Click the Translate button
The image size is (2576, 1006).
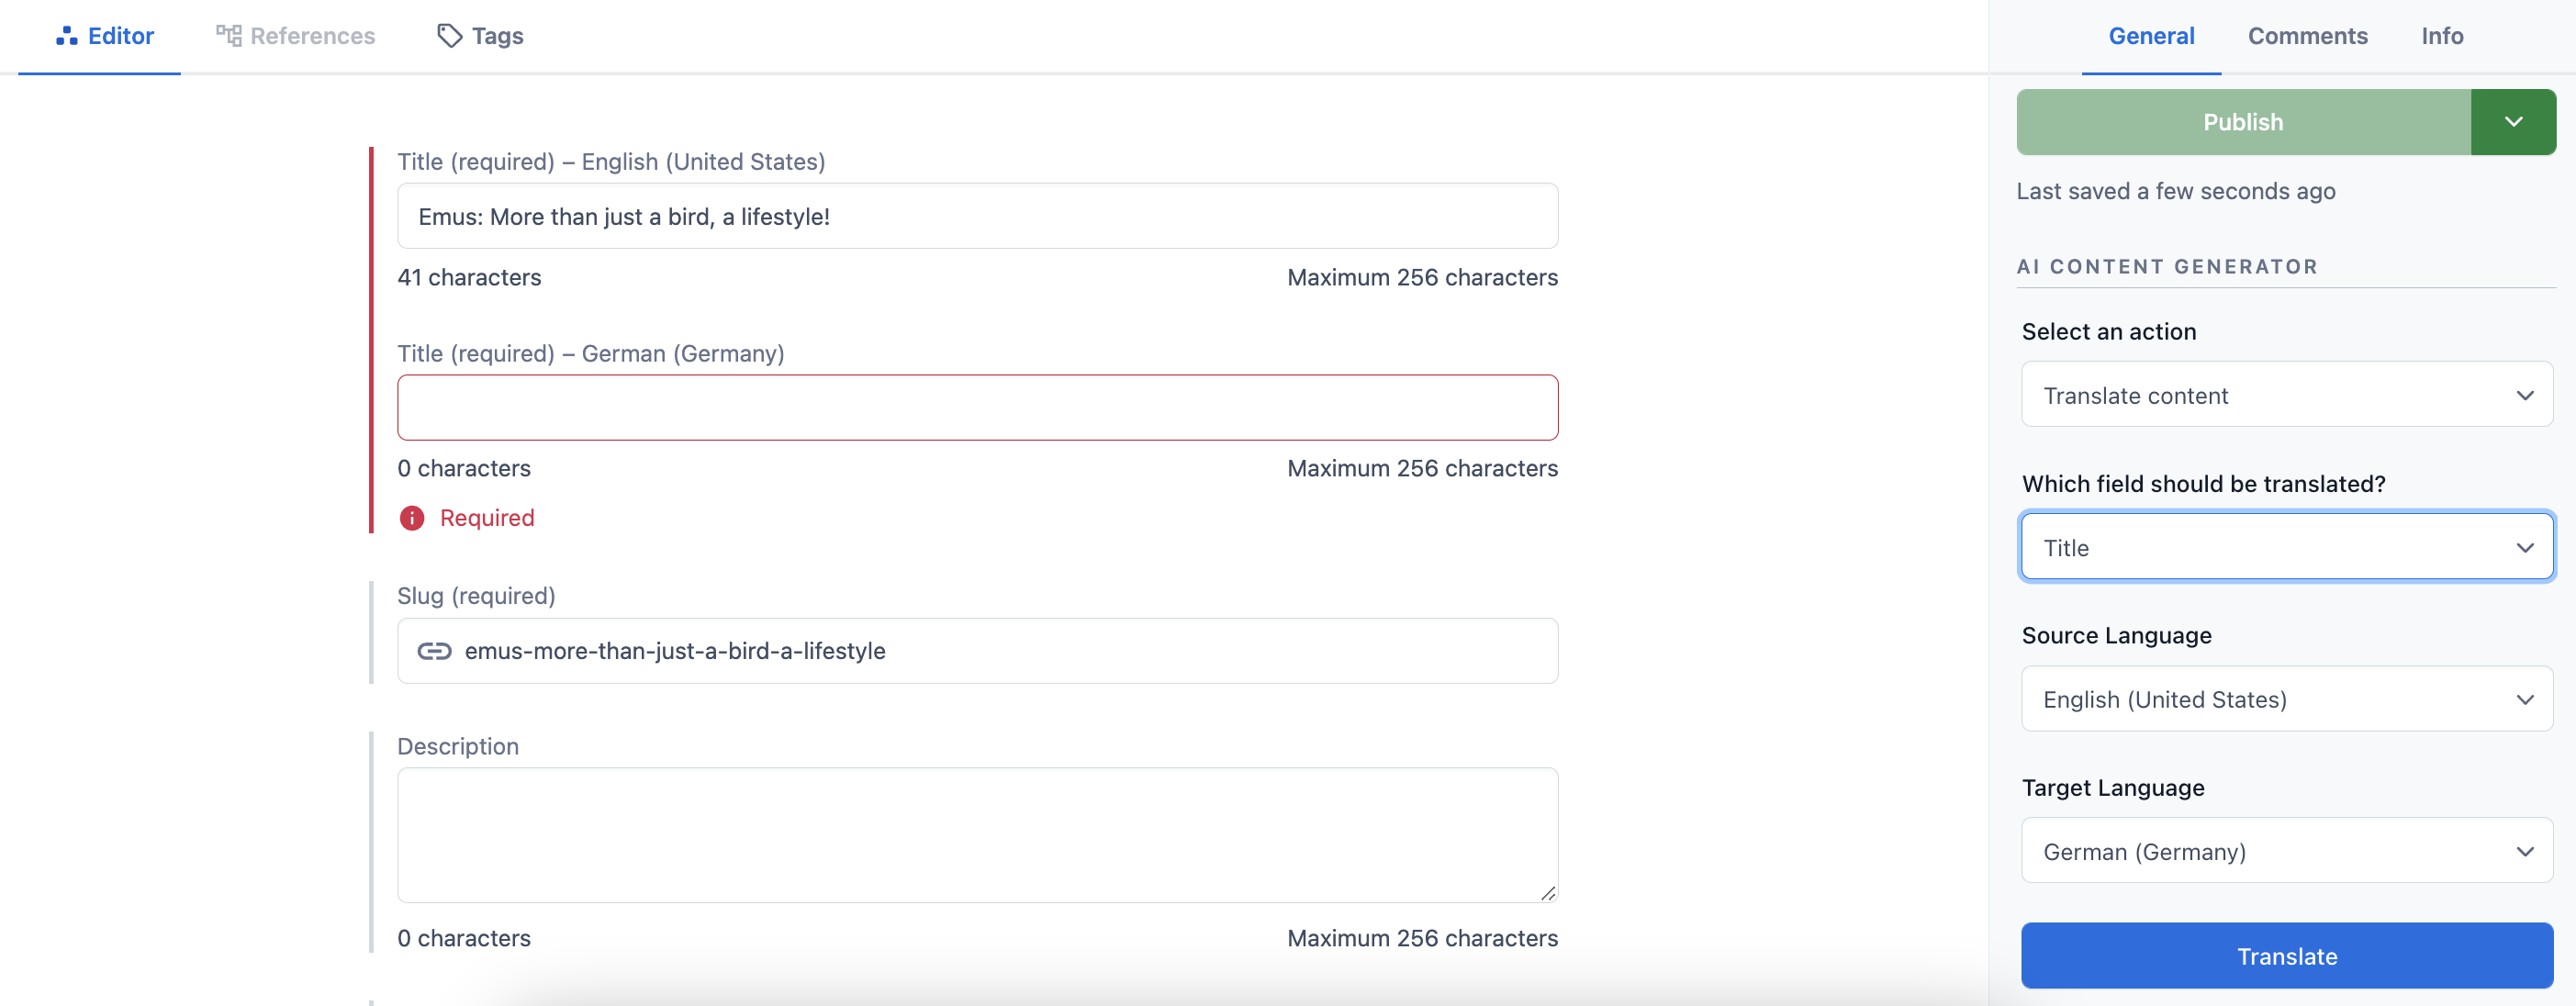(2287, 955)
